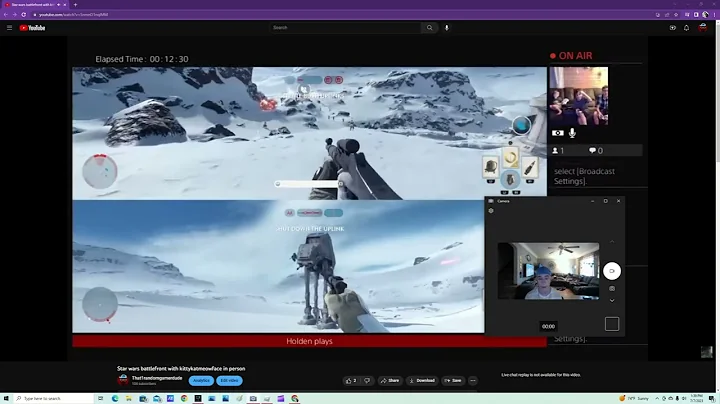This screenshot has height=404, width=720.
Task: Click the search magnifier button
Action: point(429,28)
